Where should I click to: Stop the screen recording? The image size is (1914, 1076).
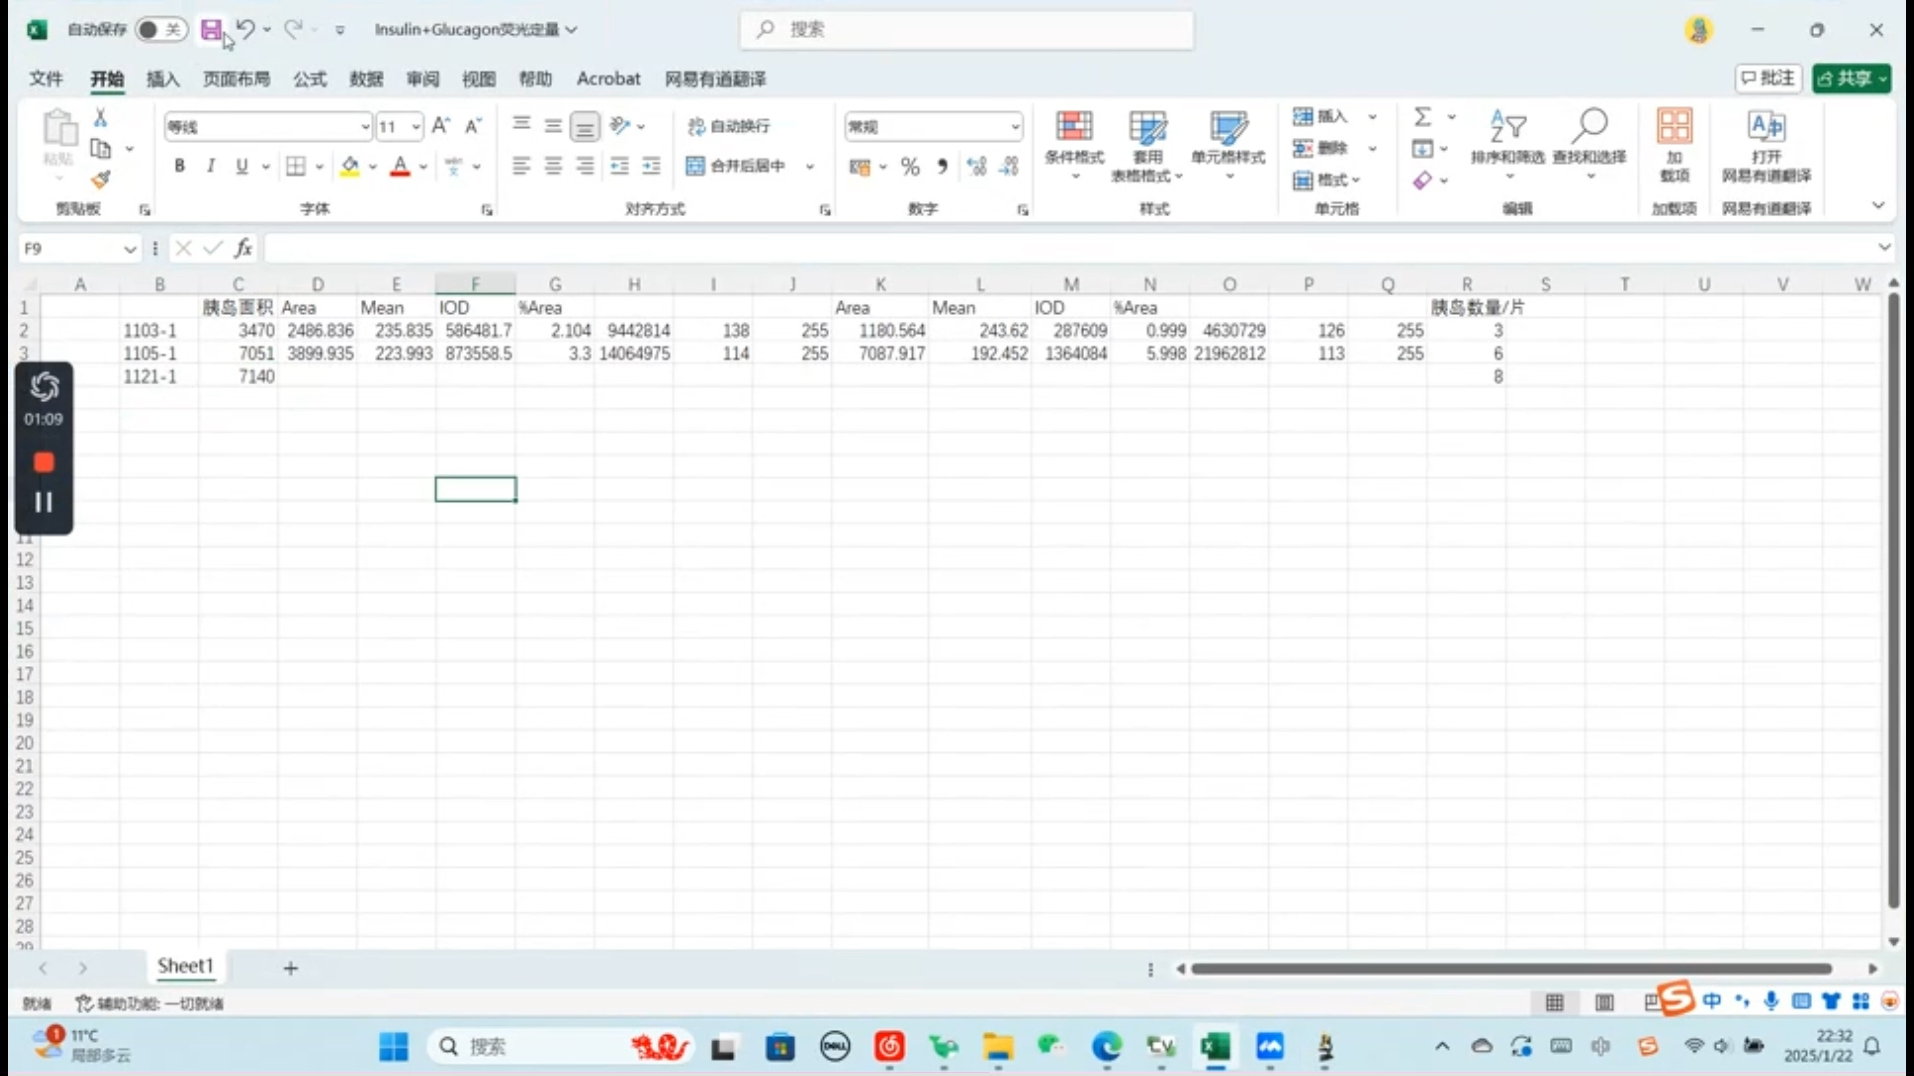44,461
